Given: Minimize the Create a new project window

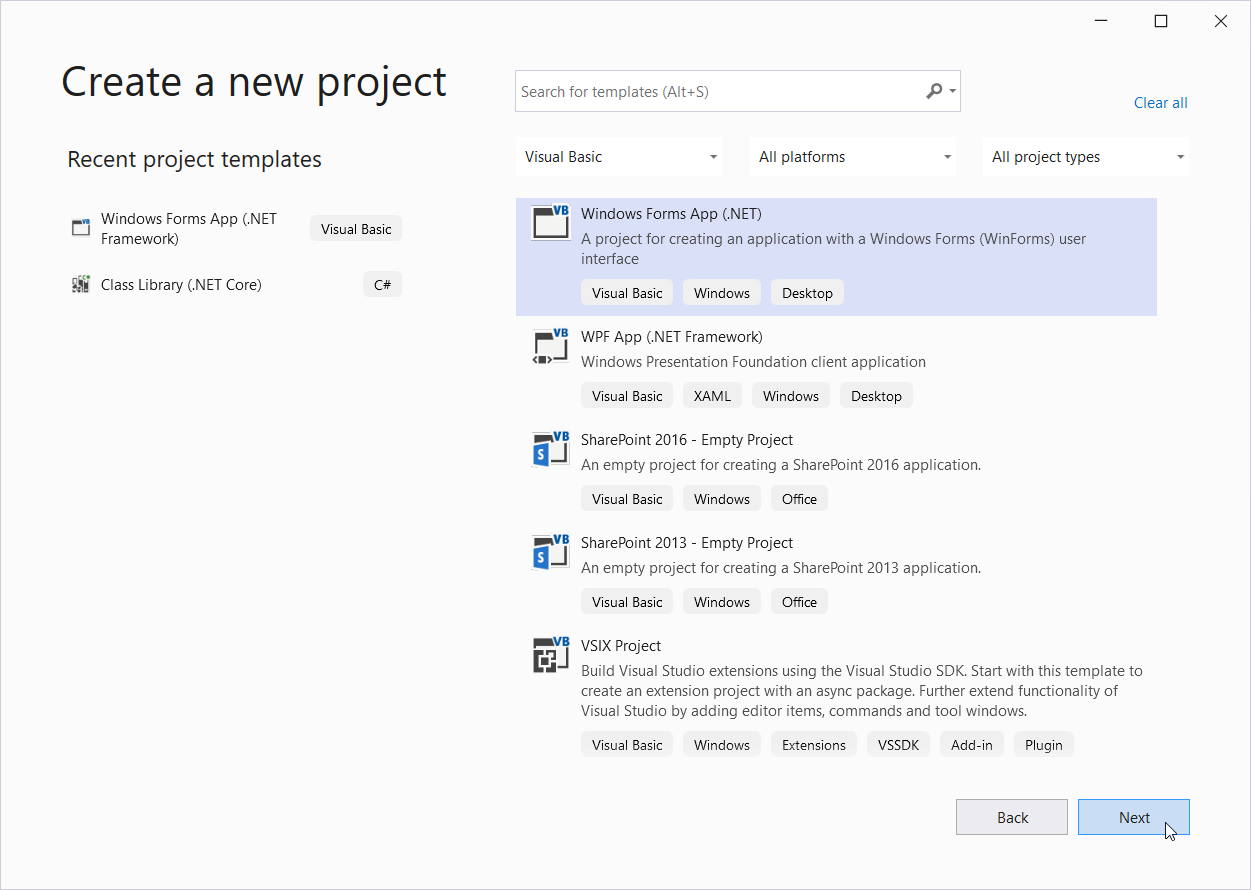Looking at the screenshot, I should (1101, 21).
